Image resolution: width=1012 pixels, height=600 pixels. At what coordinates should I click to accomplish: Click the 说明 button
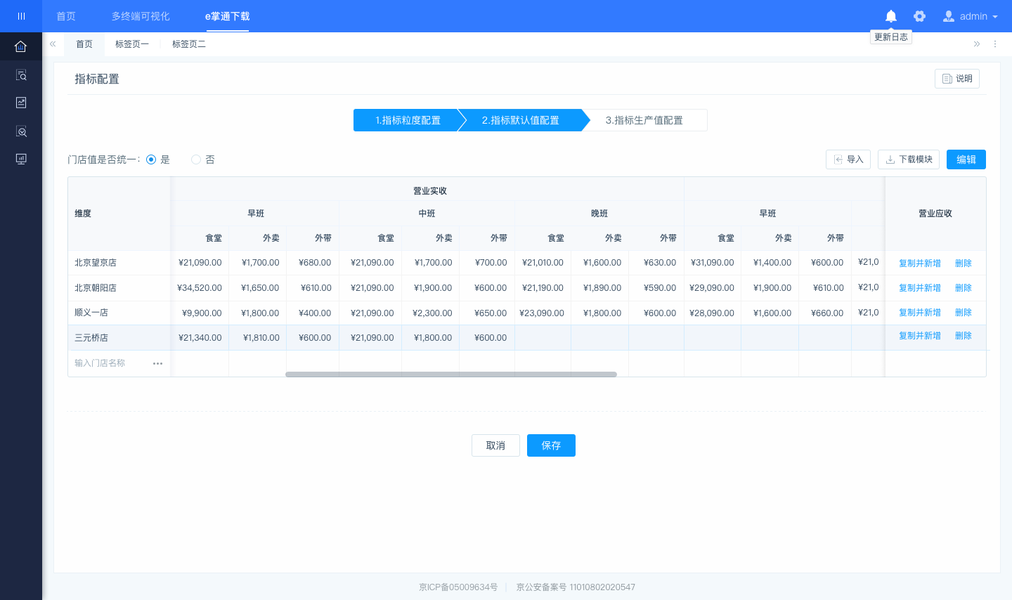pyautogui.click(x=956, y=79)
